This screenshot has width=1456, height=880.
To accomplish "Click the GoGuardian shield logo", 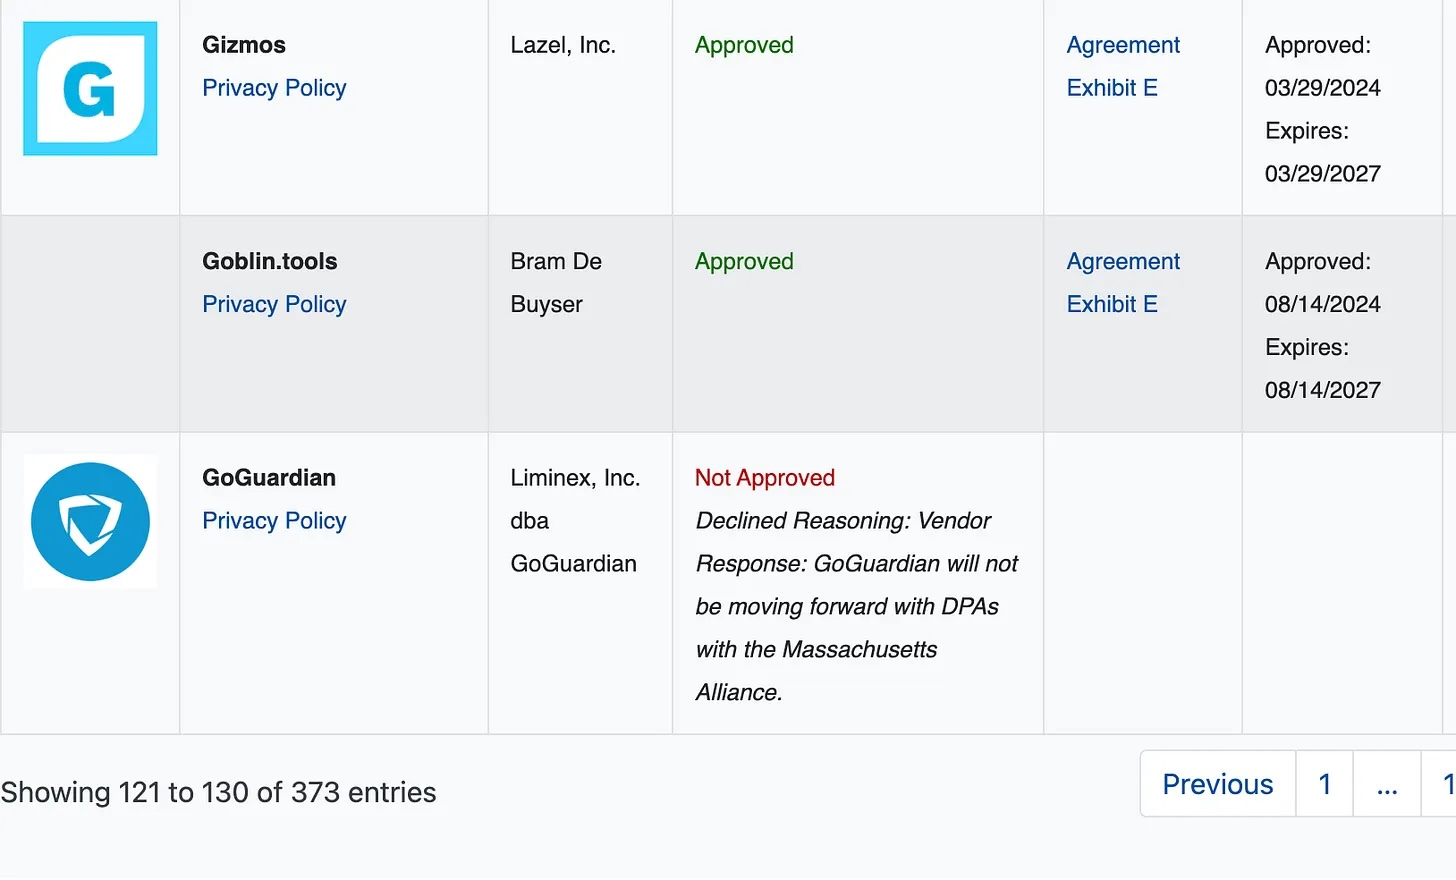I will [90, 521].
